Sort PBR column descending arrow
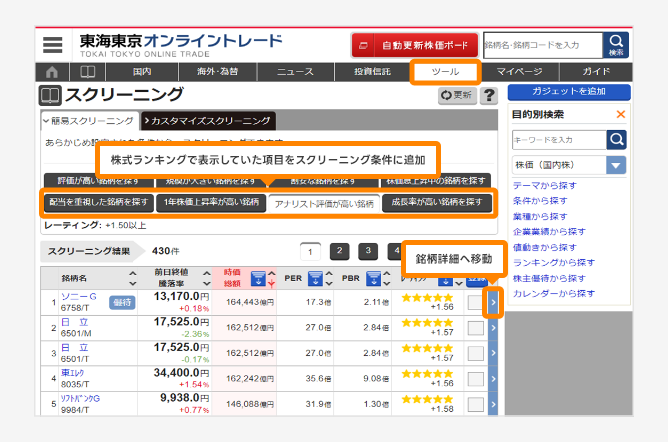This screenshot has height=442, width=668. click(x=386, y=283)
